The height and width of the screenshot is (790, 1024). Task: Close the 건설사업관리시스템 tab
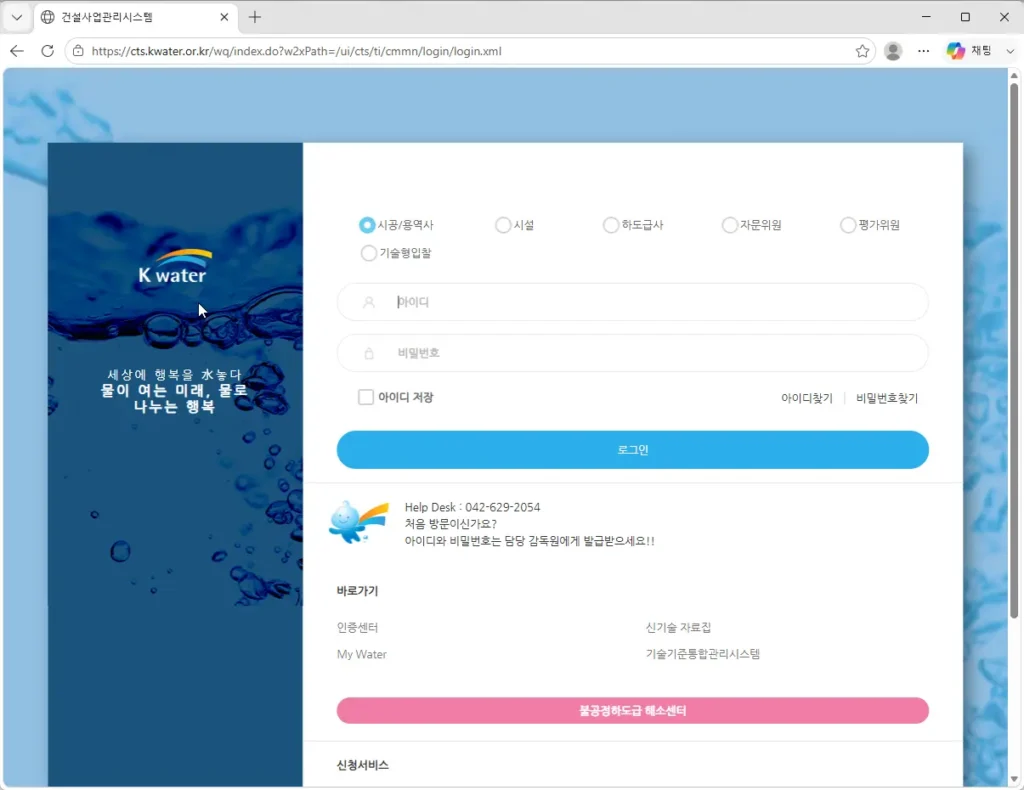(224, 17)
